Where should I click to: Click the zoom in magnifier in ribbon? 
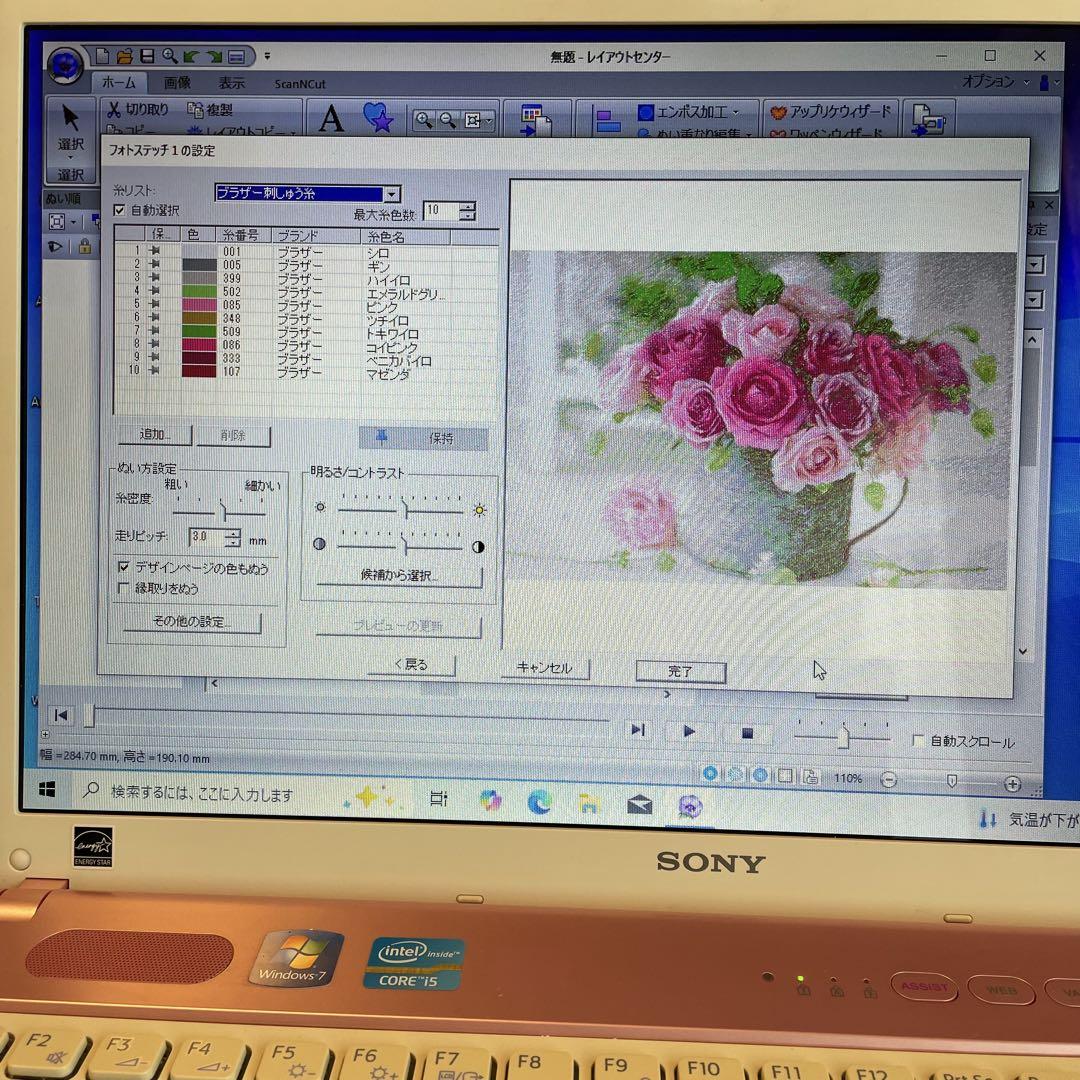(x=424, y=120)
